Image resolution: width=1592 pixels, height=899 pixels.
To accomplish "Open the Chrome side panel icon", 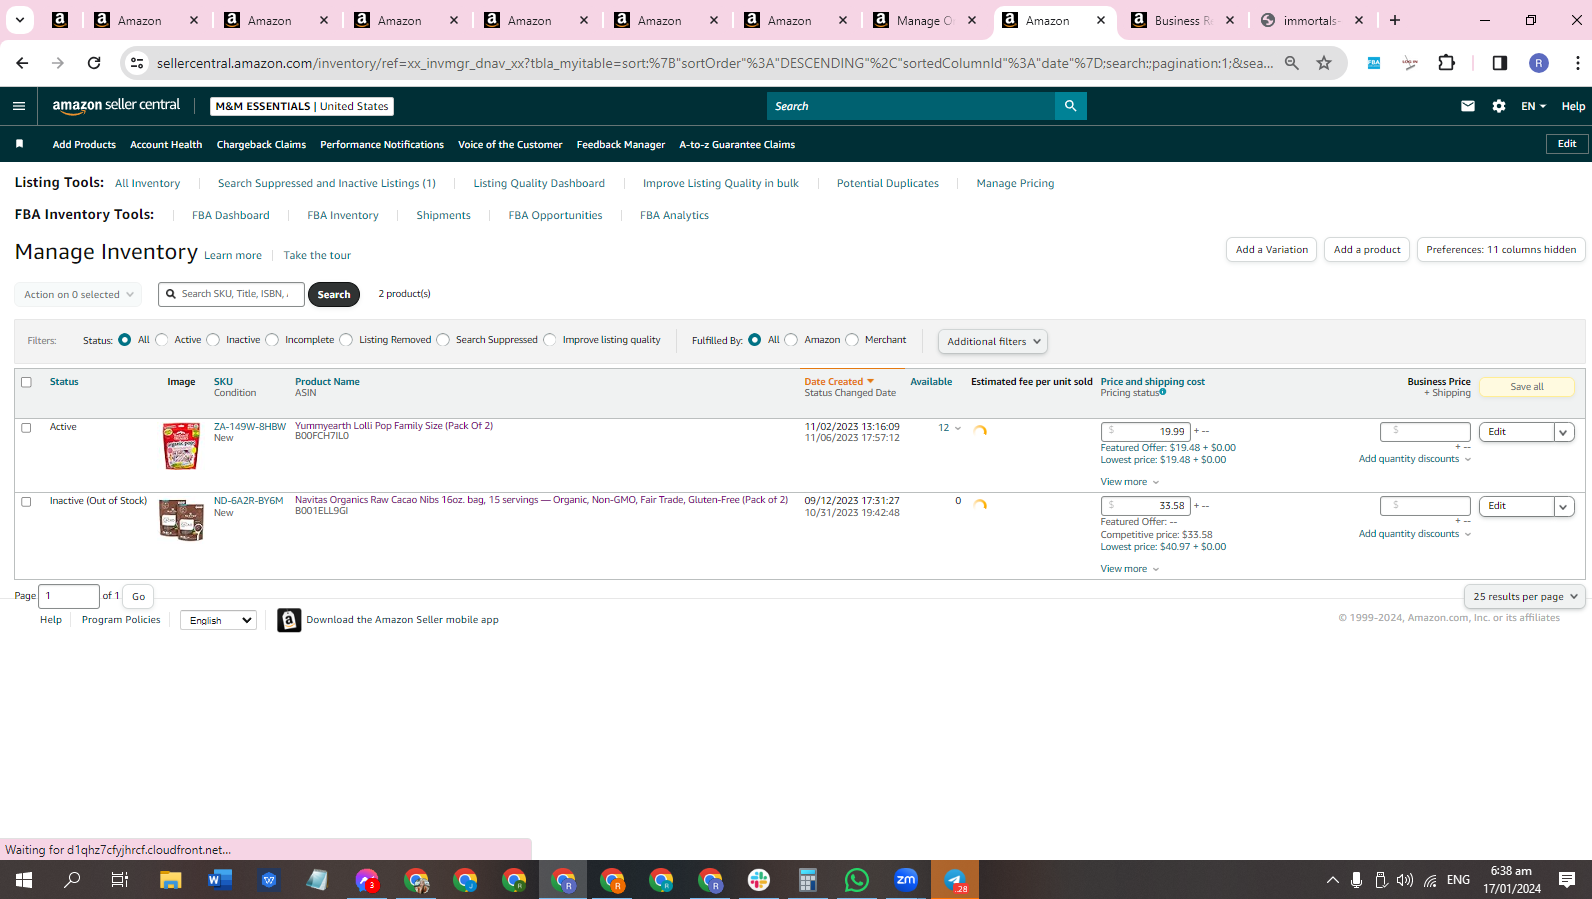I will [1500, 63].
